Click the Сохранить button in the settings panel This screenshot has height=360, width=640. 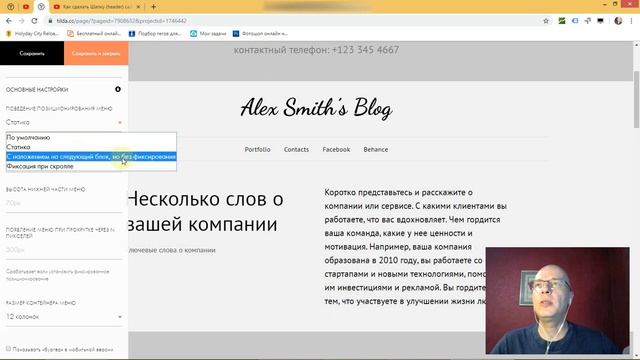pos(32,53)
